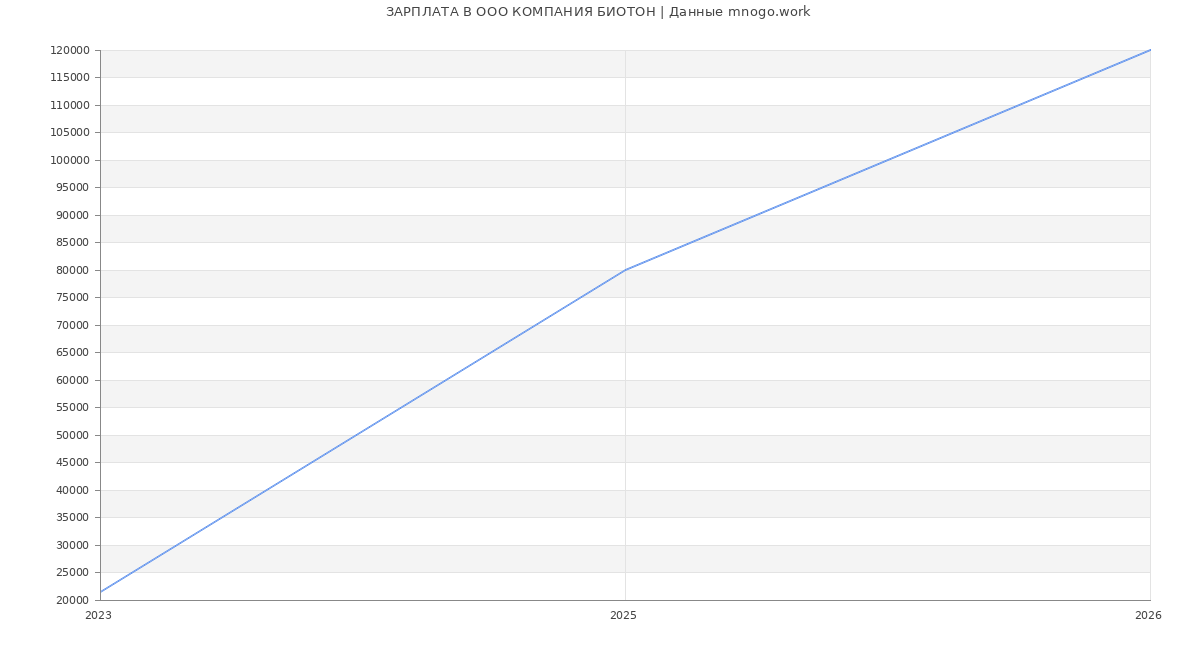The height and width of the screenshot is (650, 1200).
Task: Click the 2023 label on the x-axis
Action: point(98,616)
